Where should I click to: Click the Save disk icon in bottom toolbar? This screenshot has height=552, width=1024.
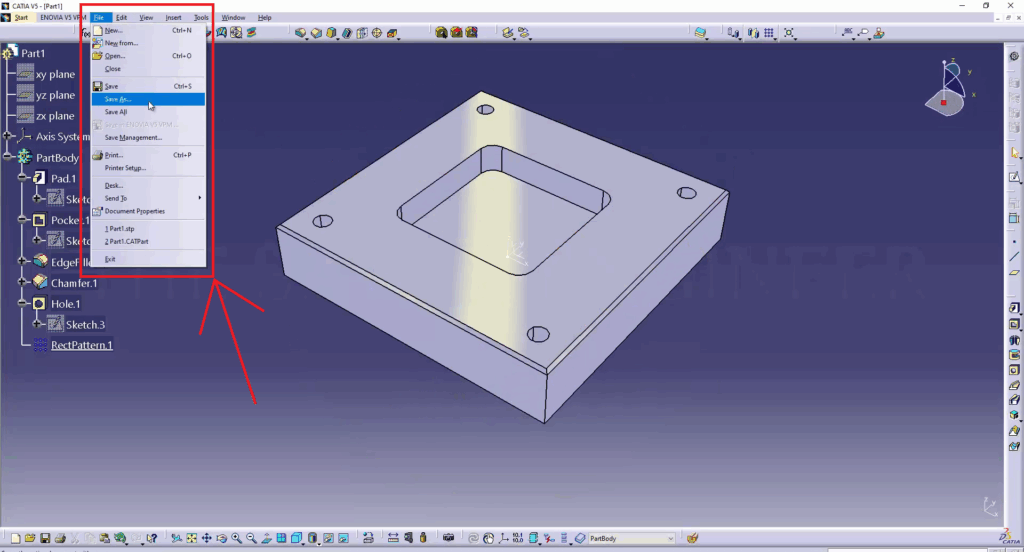pos(45,538)
